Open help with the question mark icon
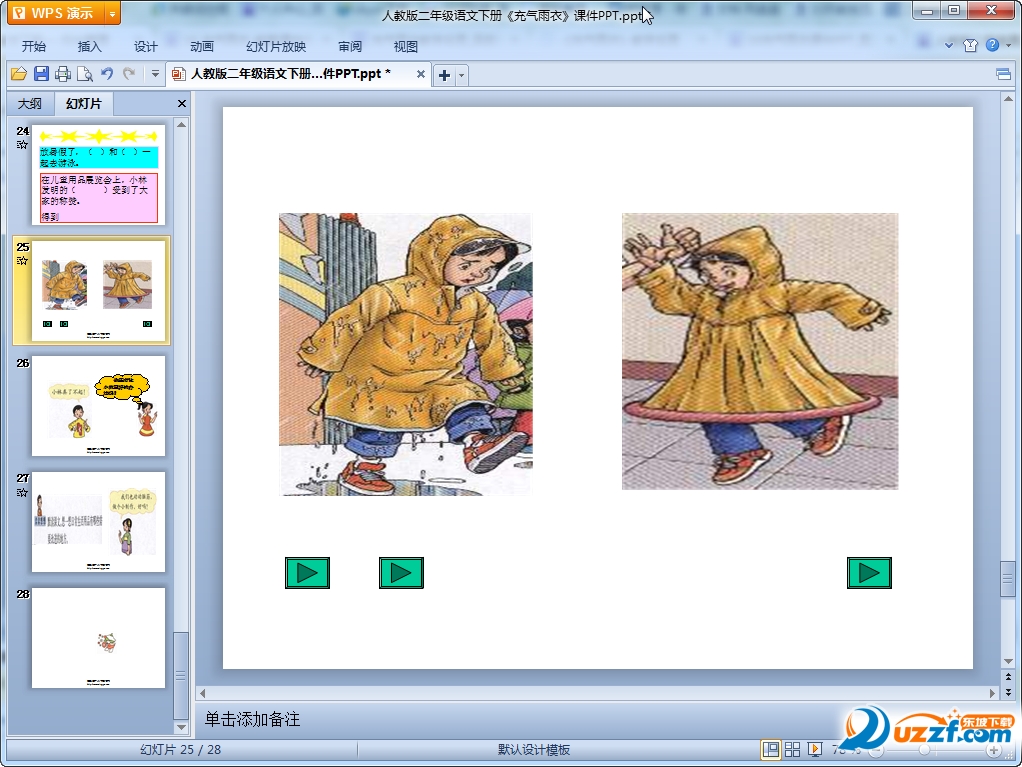This screenshot has height=767, width=1022. coord(992,44)
